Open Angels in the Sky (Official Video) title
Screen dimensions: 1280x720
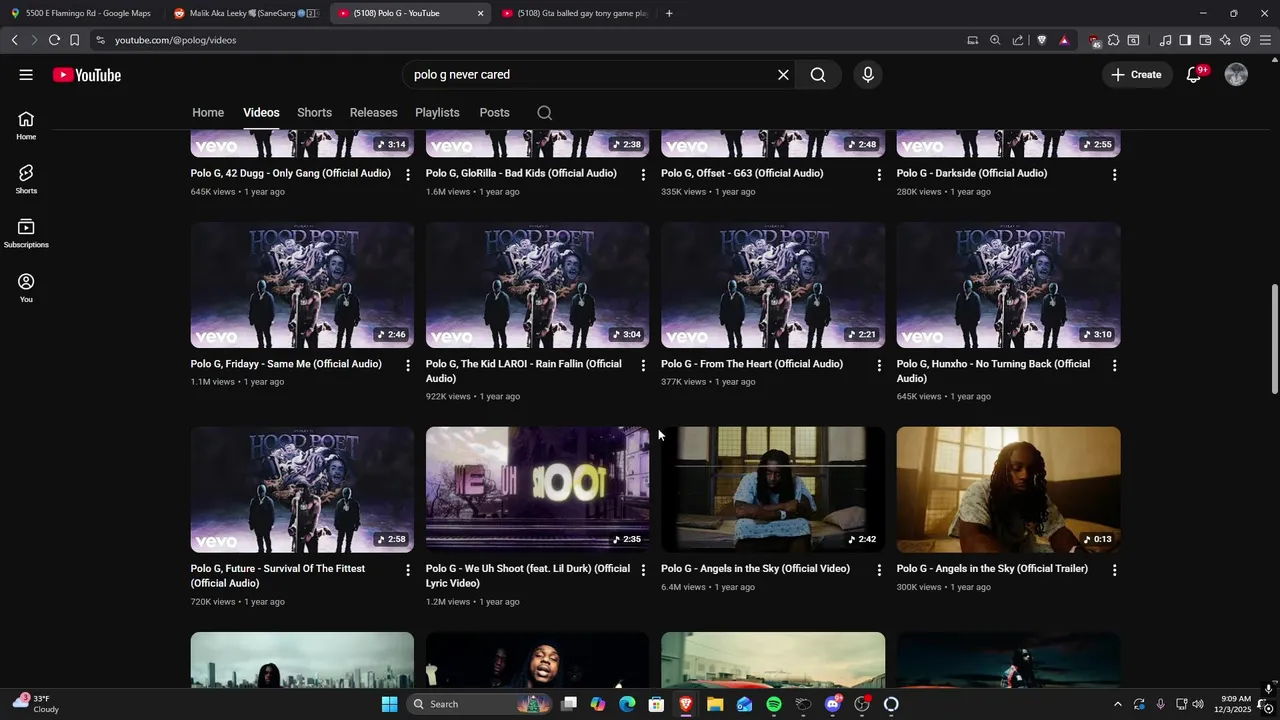[x=755, y=569]
